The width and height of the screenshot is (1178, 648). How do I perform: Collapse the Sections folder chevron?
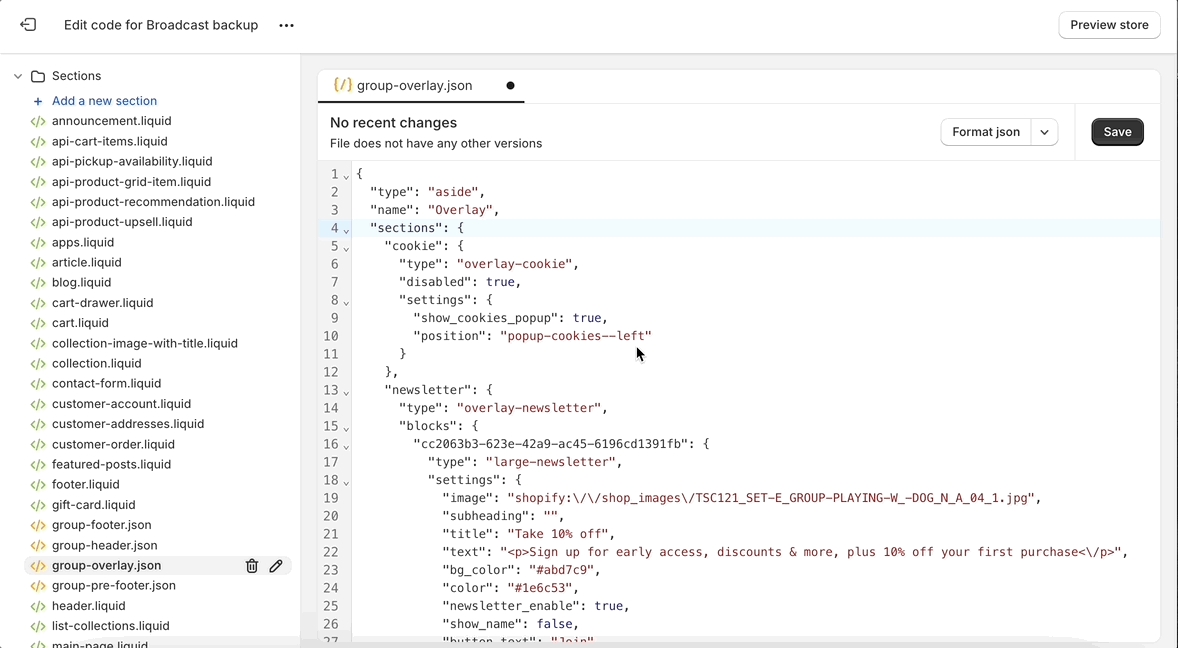coord(18,76)
